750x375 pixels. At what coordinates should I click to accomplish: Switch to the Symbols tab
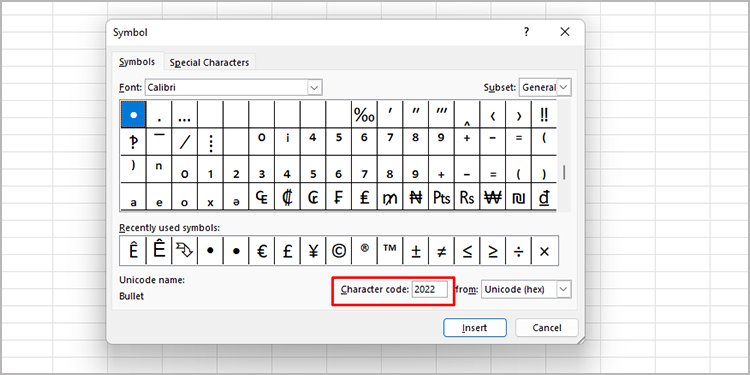click(x=137, y=62)
